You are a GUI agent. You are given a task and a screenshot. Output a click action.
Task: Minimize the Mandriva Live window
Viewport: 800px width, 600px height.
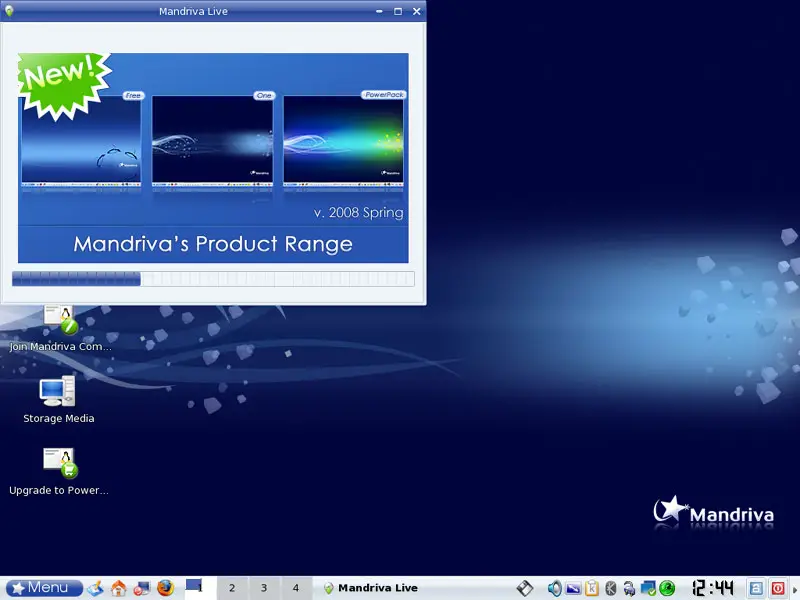(379, 11)
